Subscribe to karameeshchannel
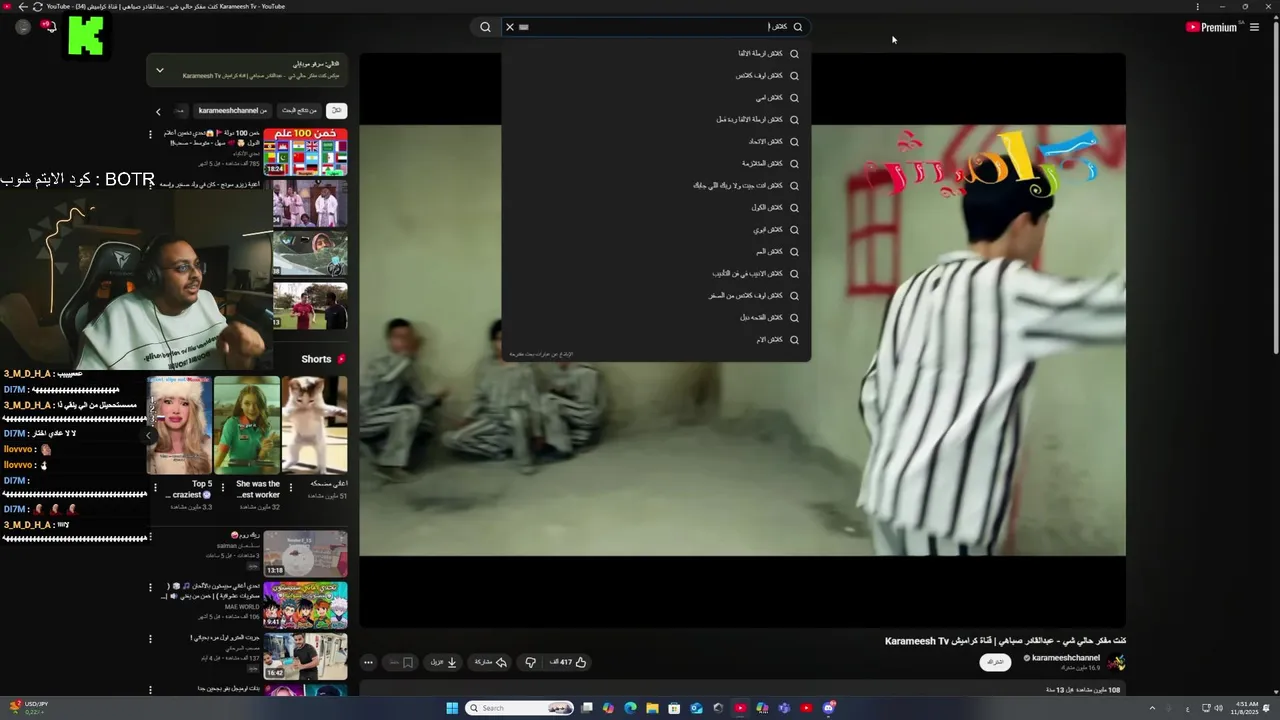The width and height of the screenshot is (1280, 720). (995, 662)
